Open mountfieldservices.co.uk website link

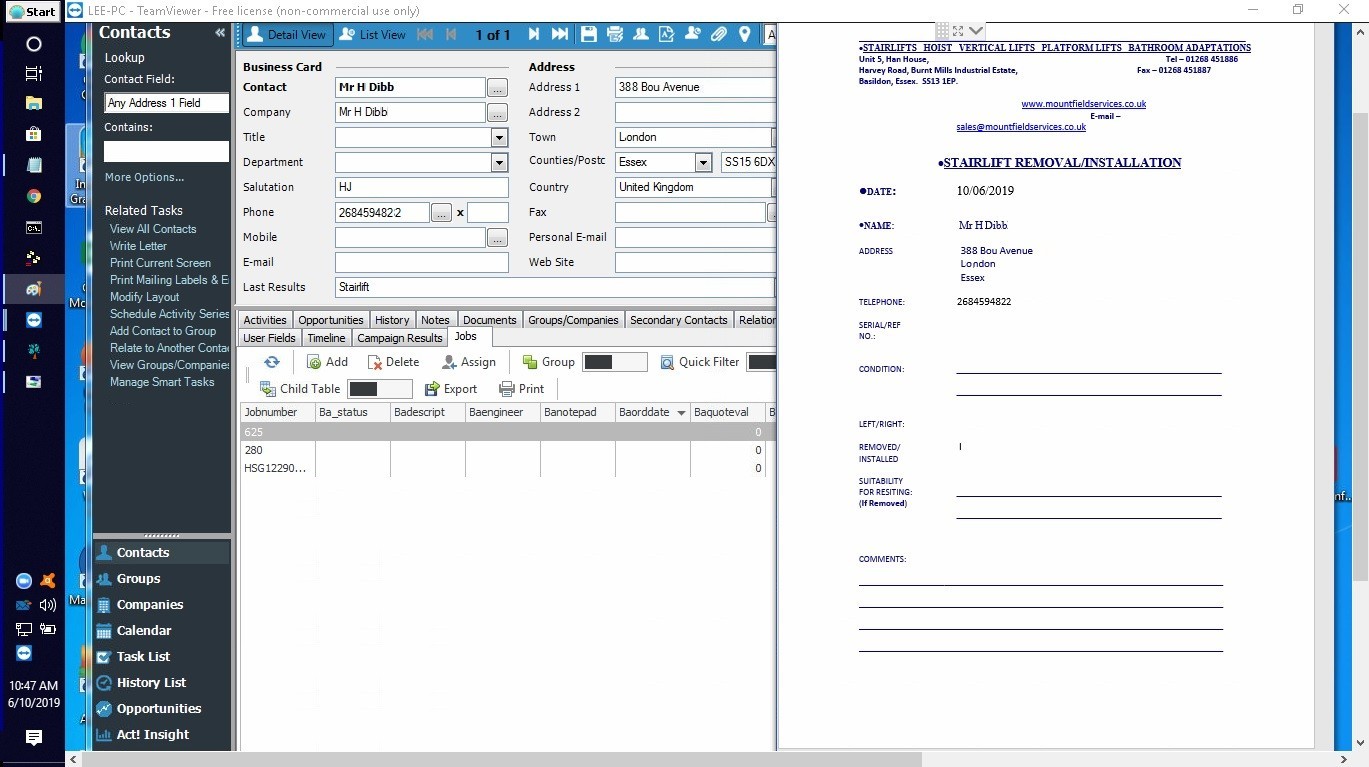[x=1083, y=104]
